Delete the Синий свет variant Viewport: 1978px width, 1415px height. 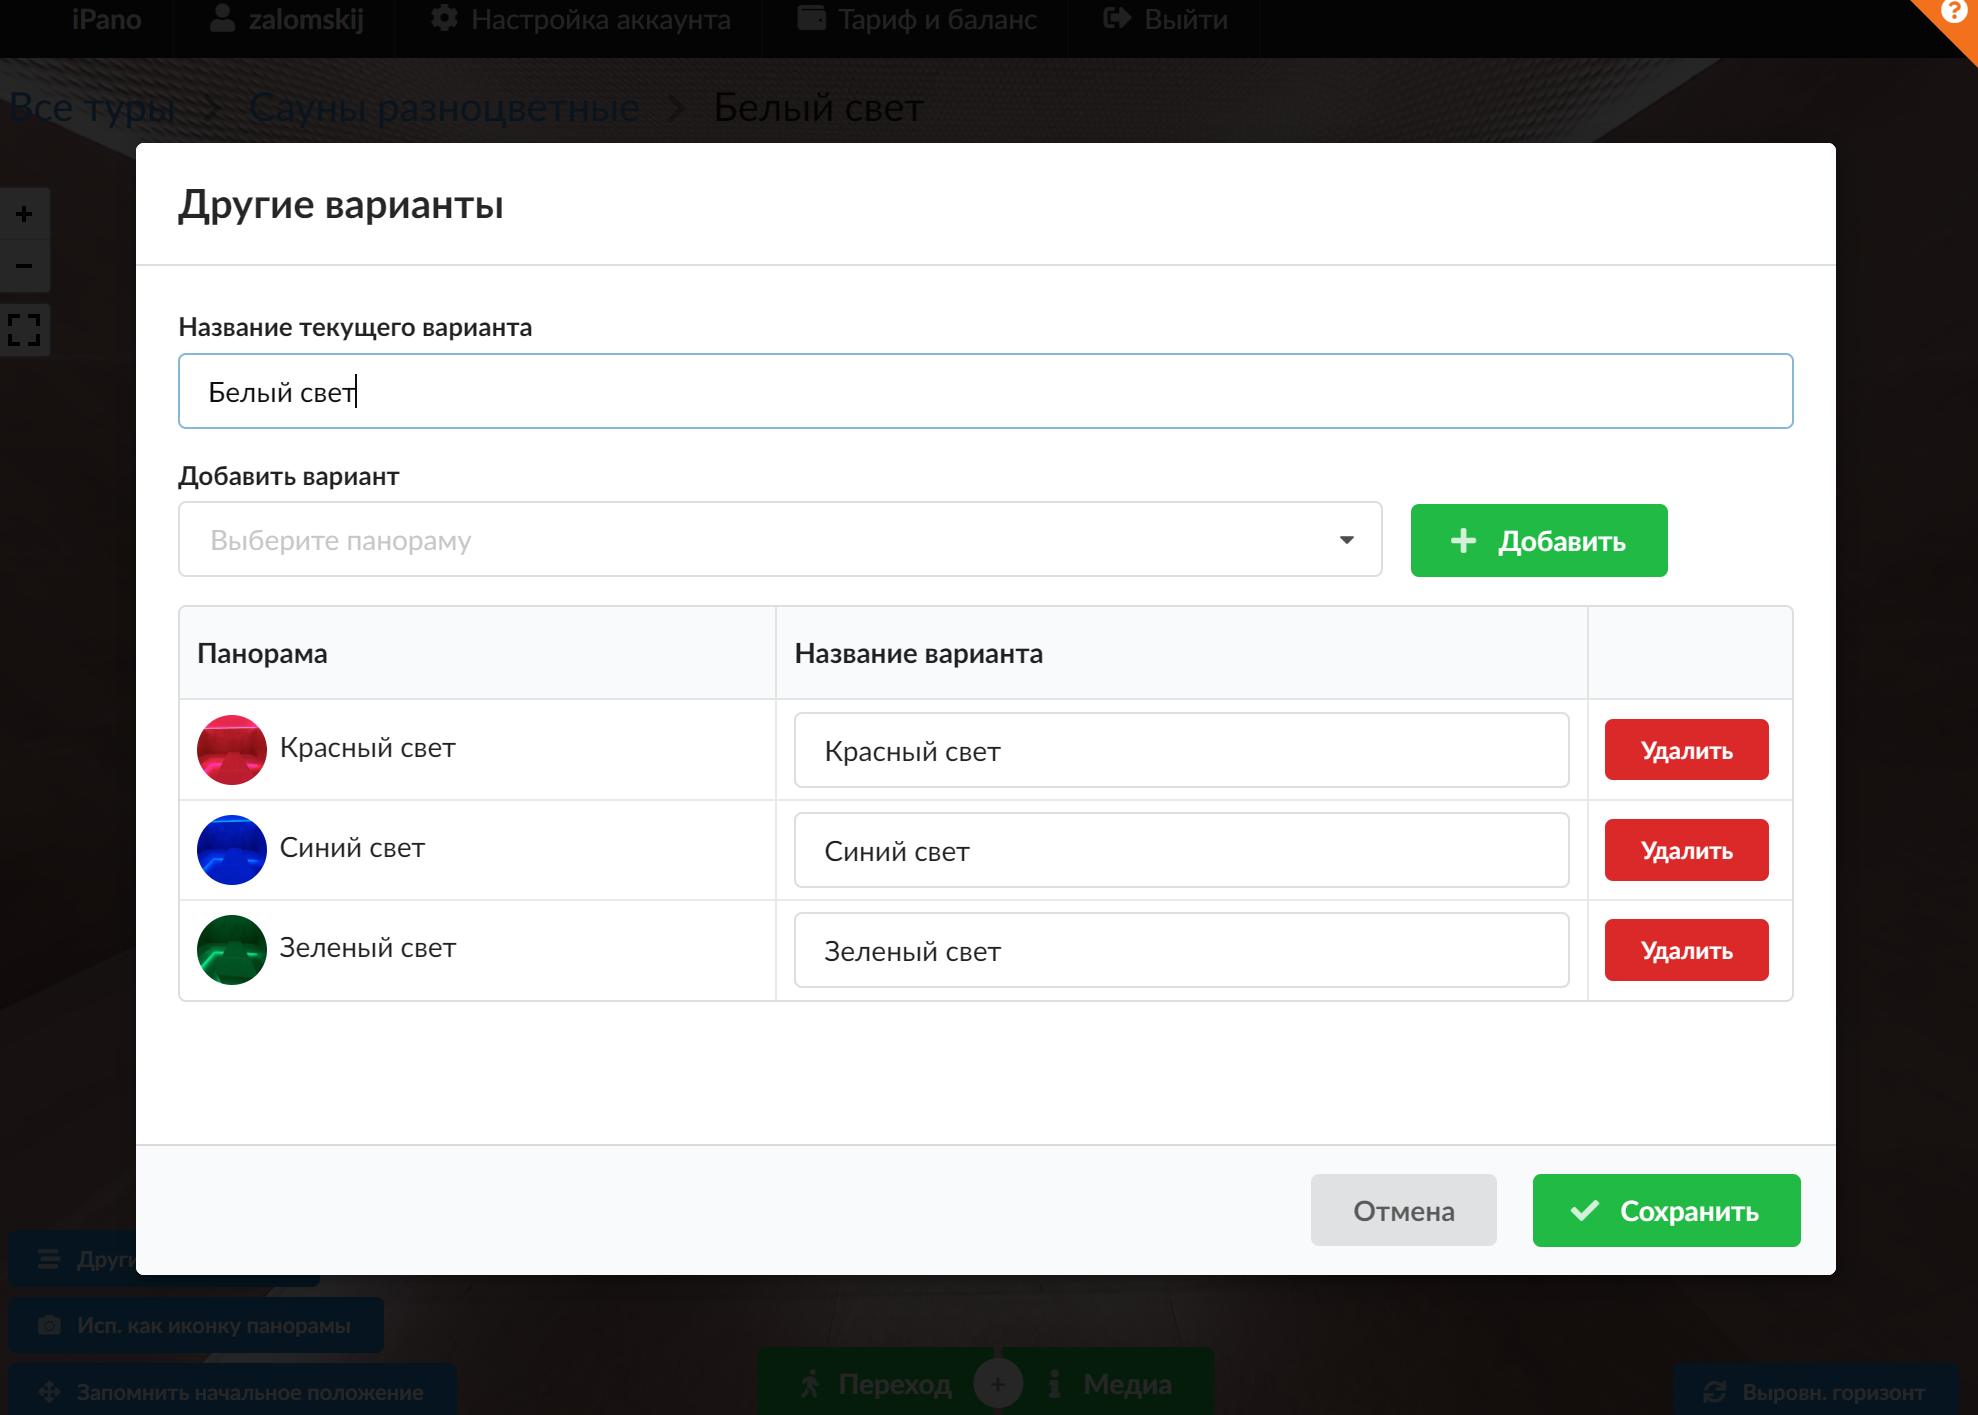coord(1686,850)
